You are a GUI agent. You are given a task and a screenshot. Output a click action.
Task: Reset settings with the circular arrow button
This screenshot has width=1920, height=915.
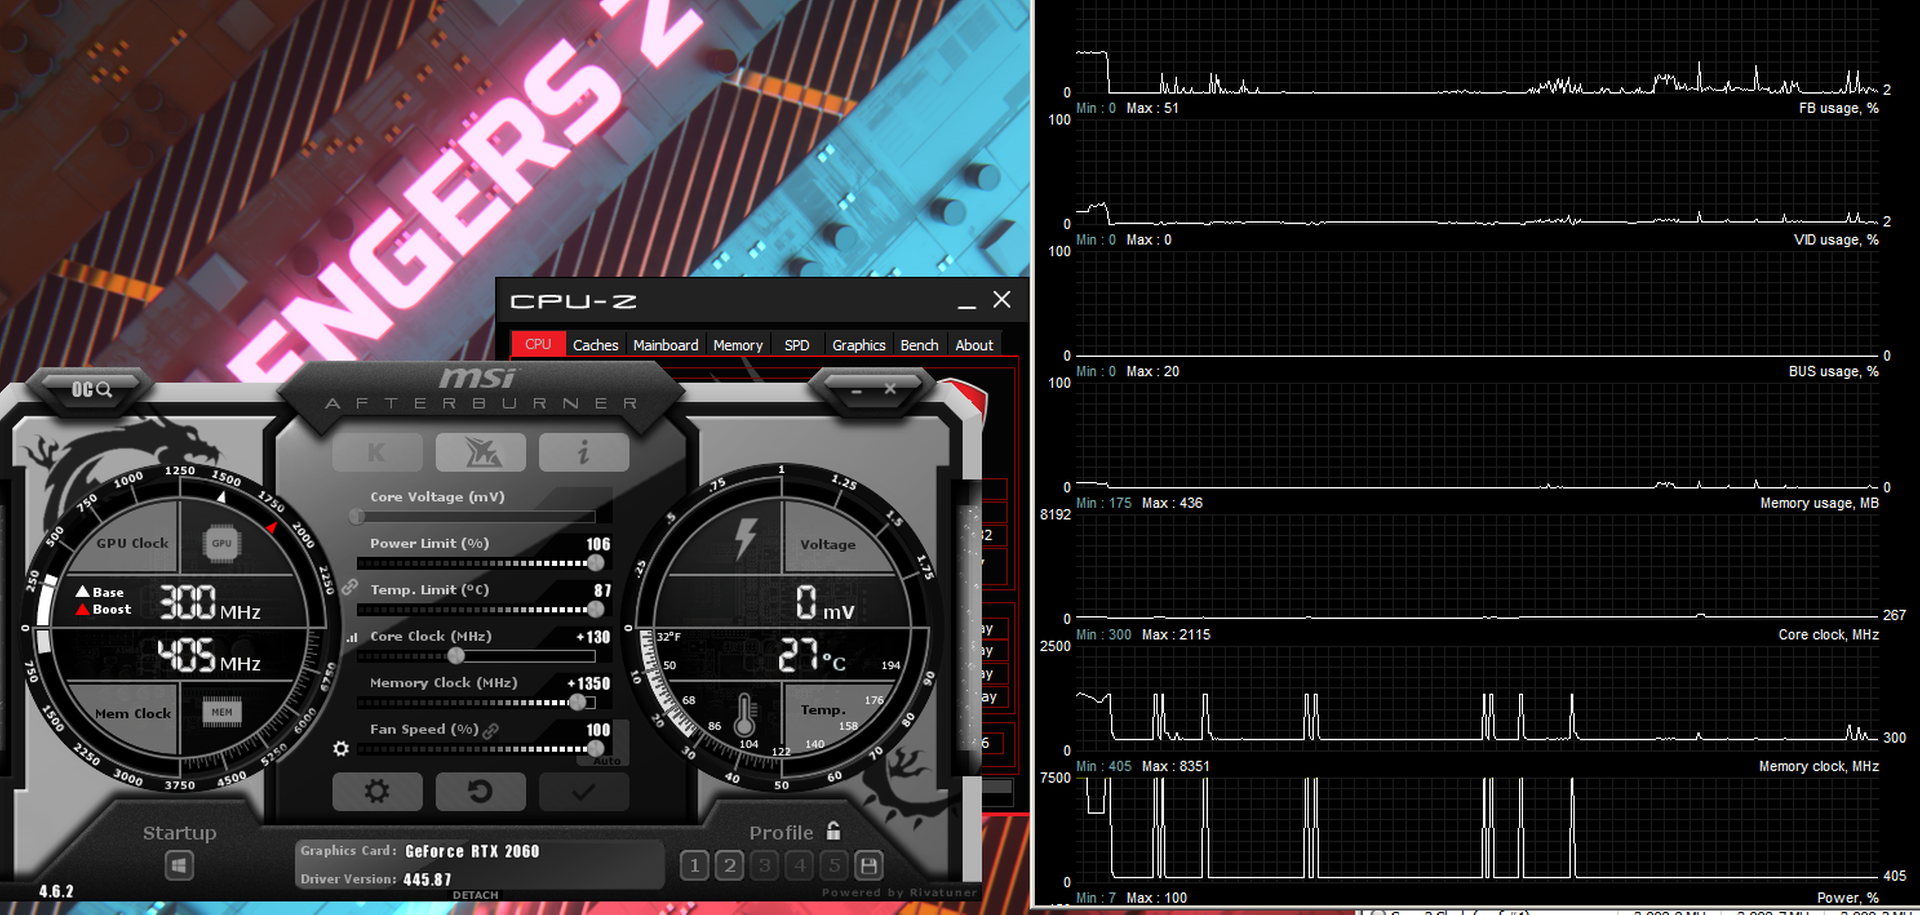coord(480,792)
